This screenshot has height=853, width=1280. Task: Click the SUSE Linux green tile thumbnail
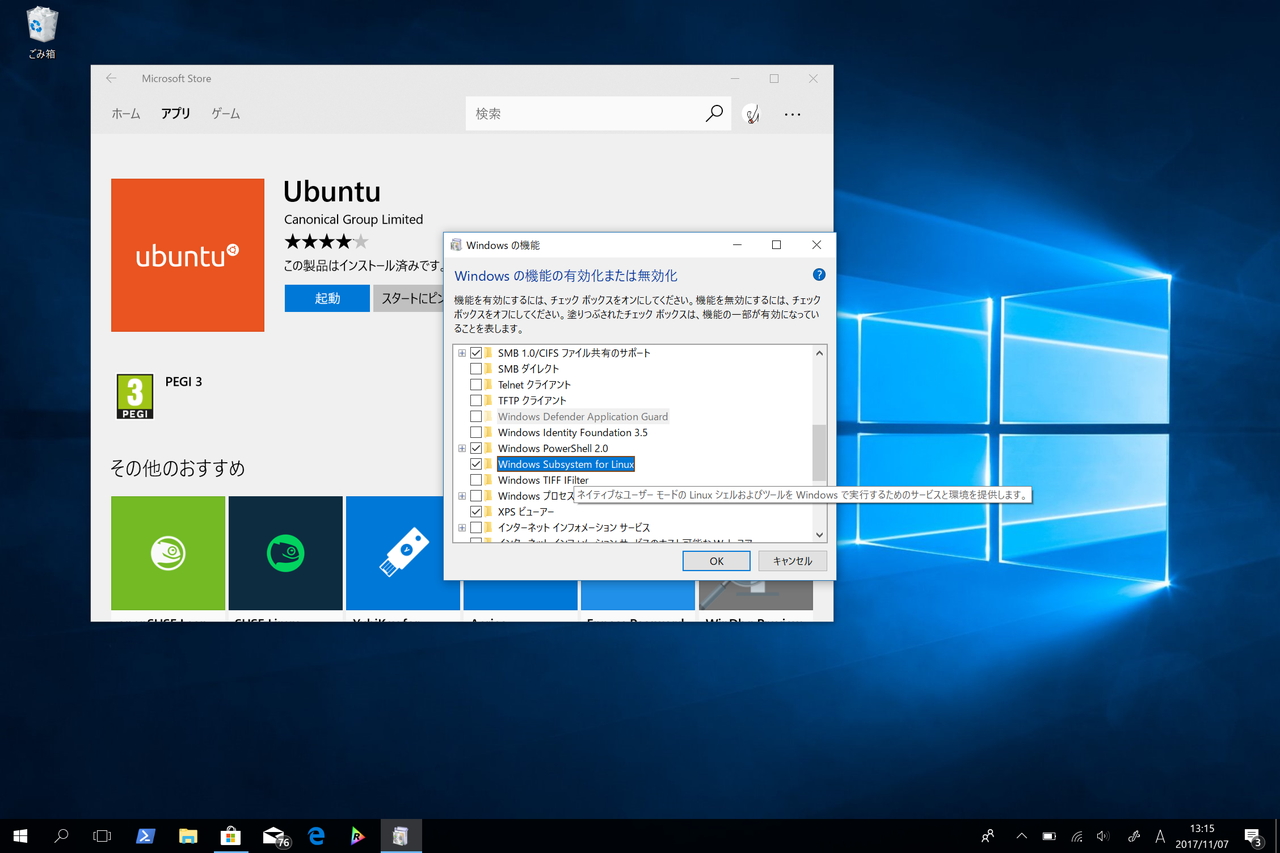(x=167, y=553)
